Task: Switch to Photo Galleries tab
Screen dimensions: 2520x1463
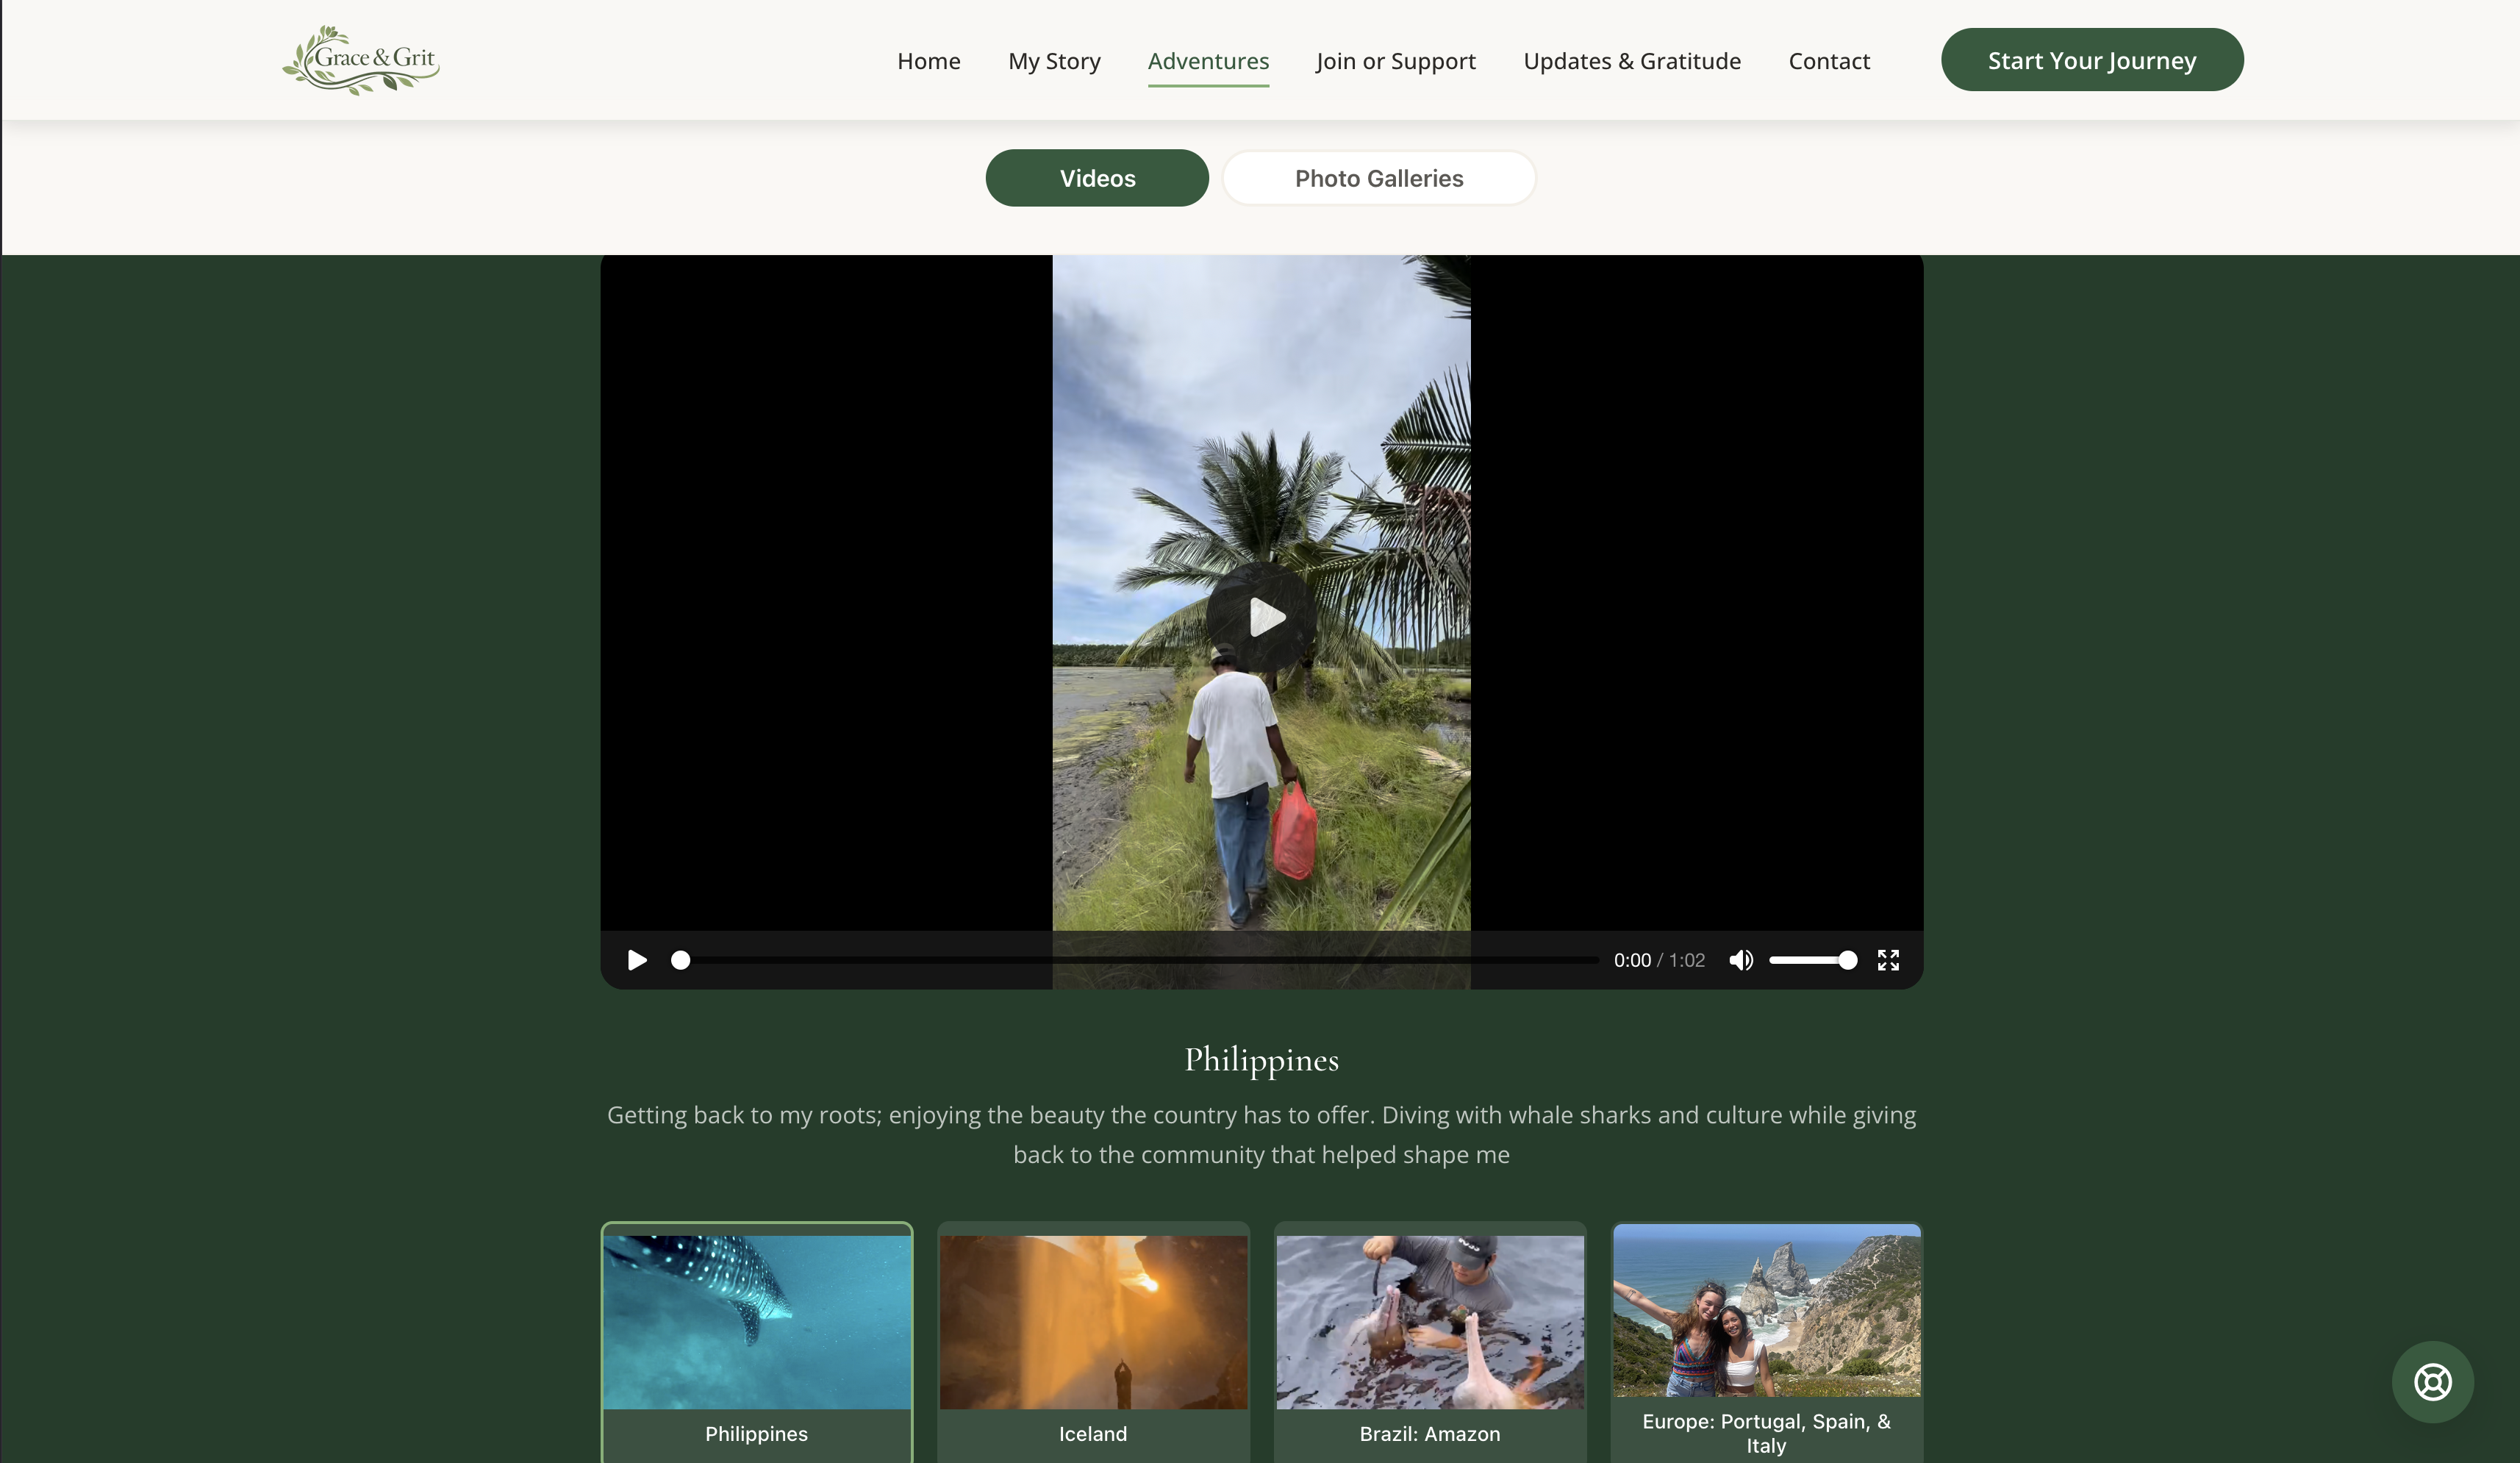Action: tap(1378, 178)
